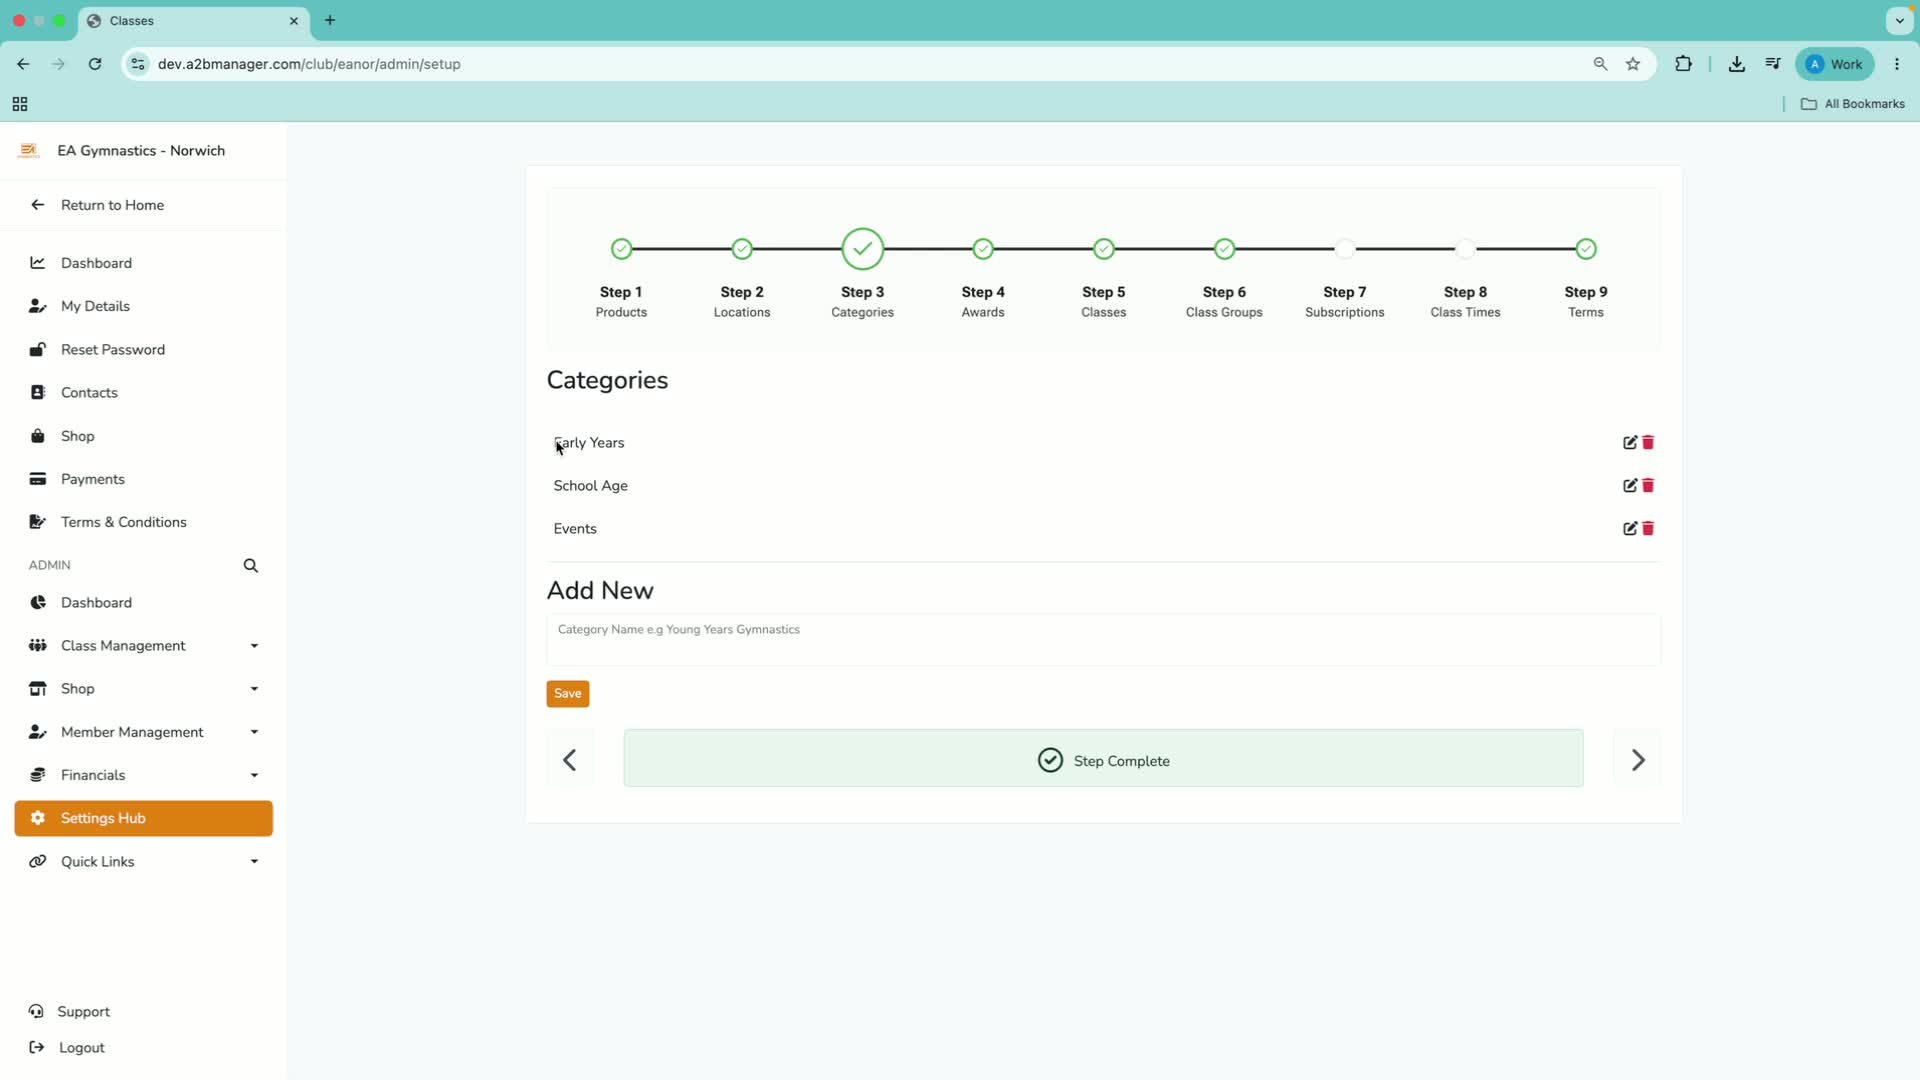
Task: Jump to Step 6 Class Groups
Action: click(x=1224, y=249)
